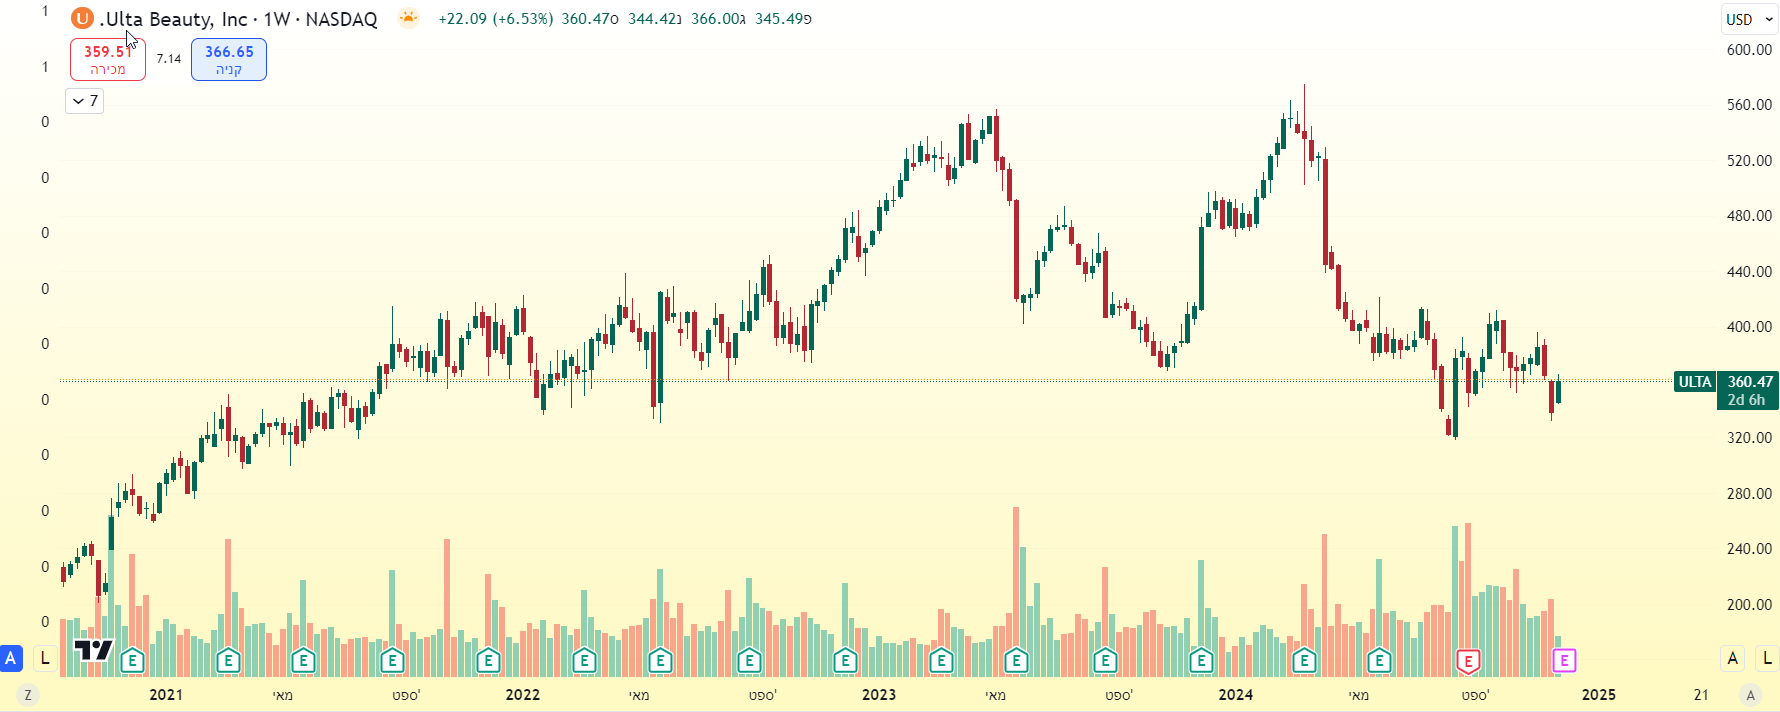Click the market status sun icon
The width and height of the screenshot is (1780, 712).
pyautogui.click(x=408, y=18)
